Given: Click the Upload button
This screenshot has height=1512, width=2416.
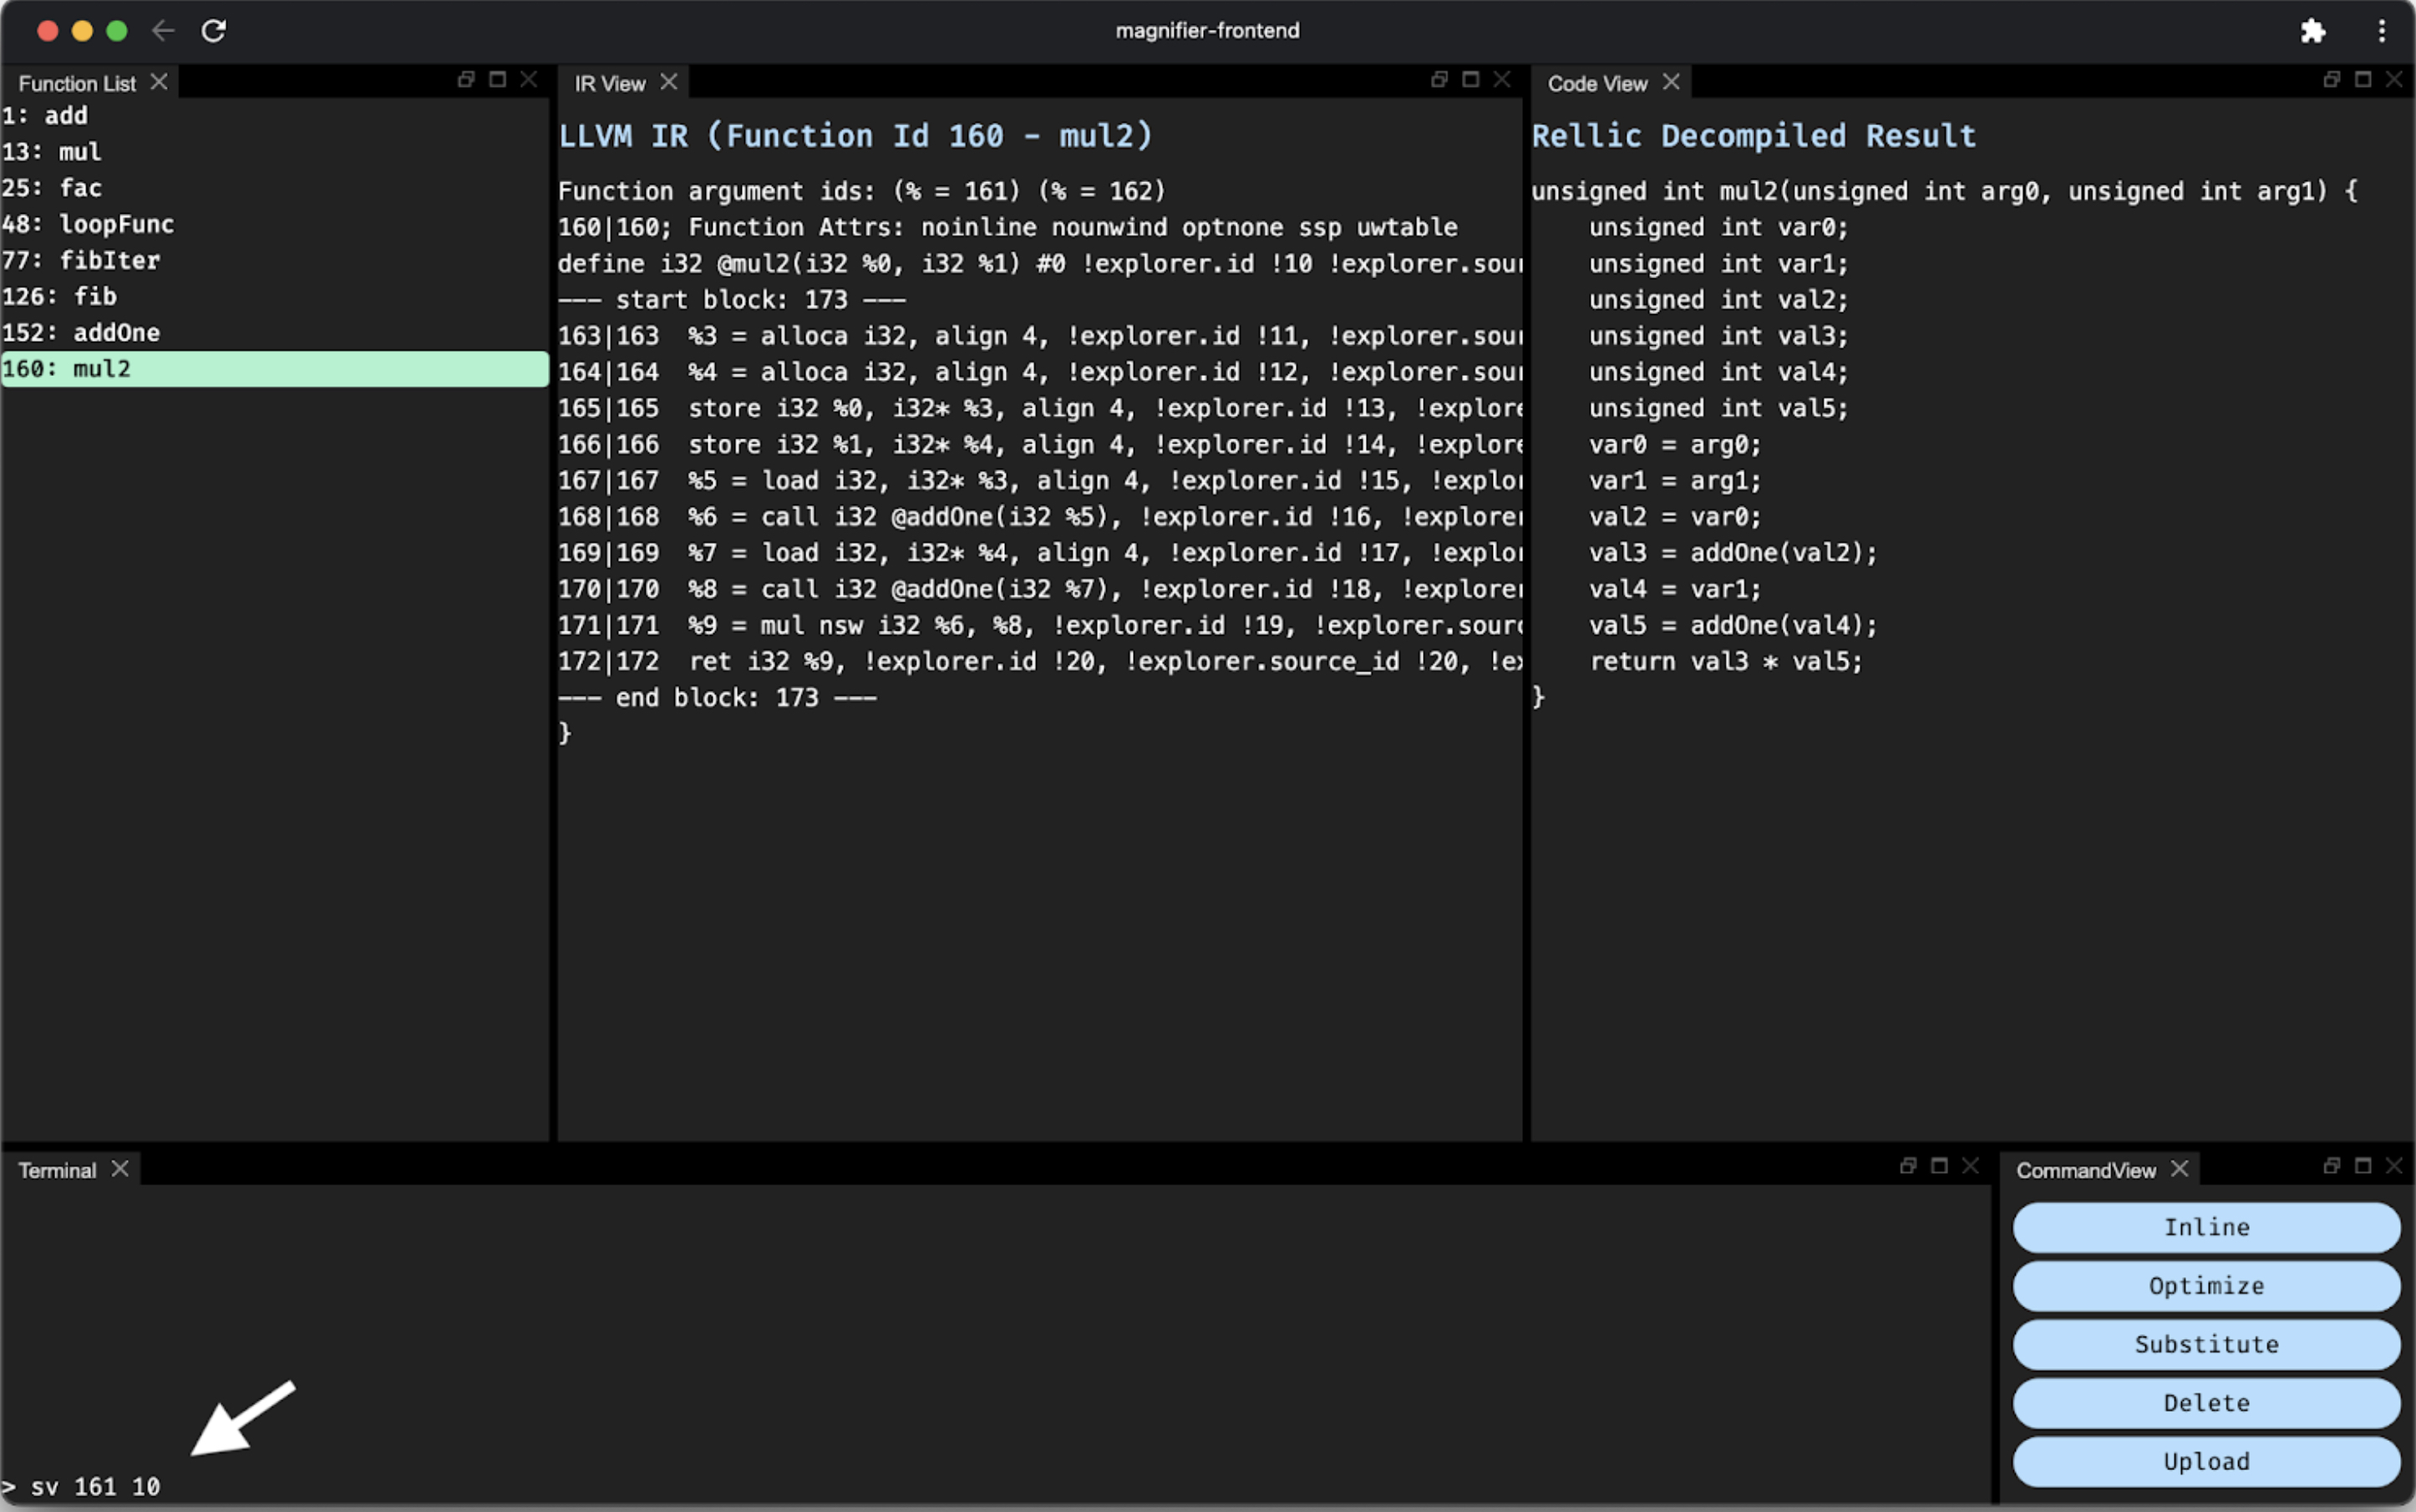Looking at the screenshot, I should pos(2206,1462).
